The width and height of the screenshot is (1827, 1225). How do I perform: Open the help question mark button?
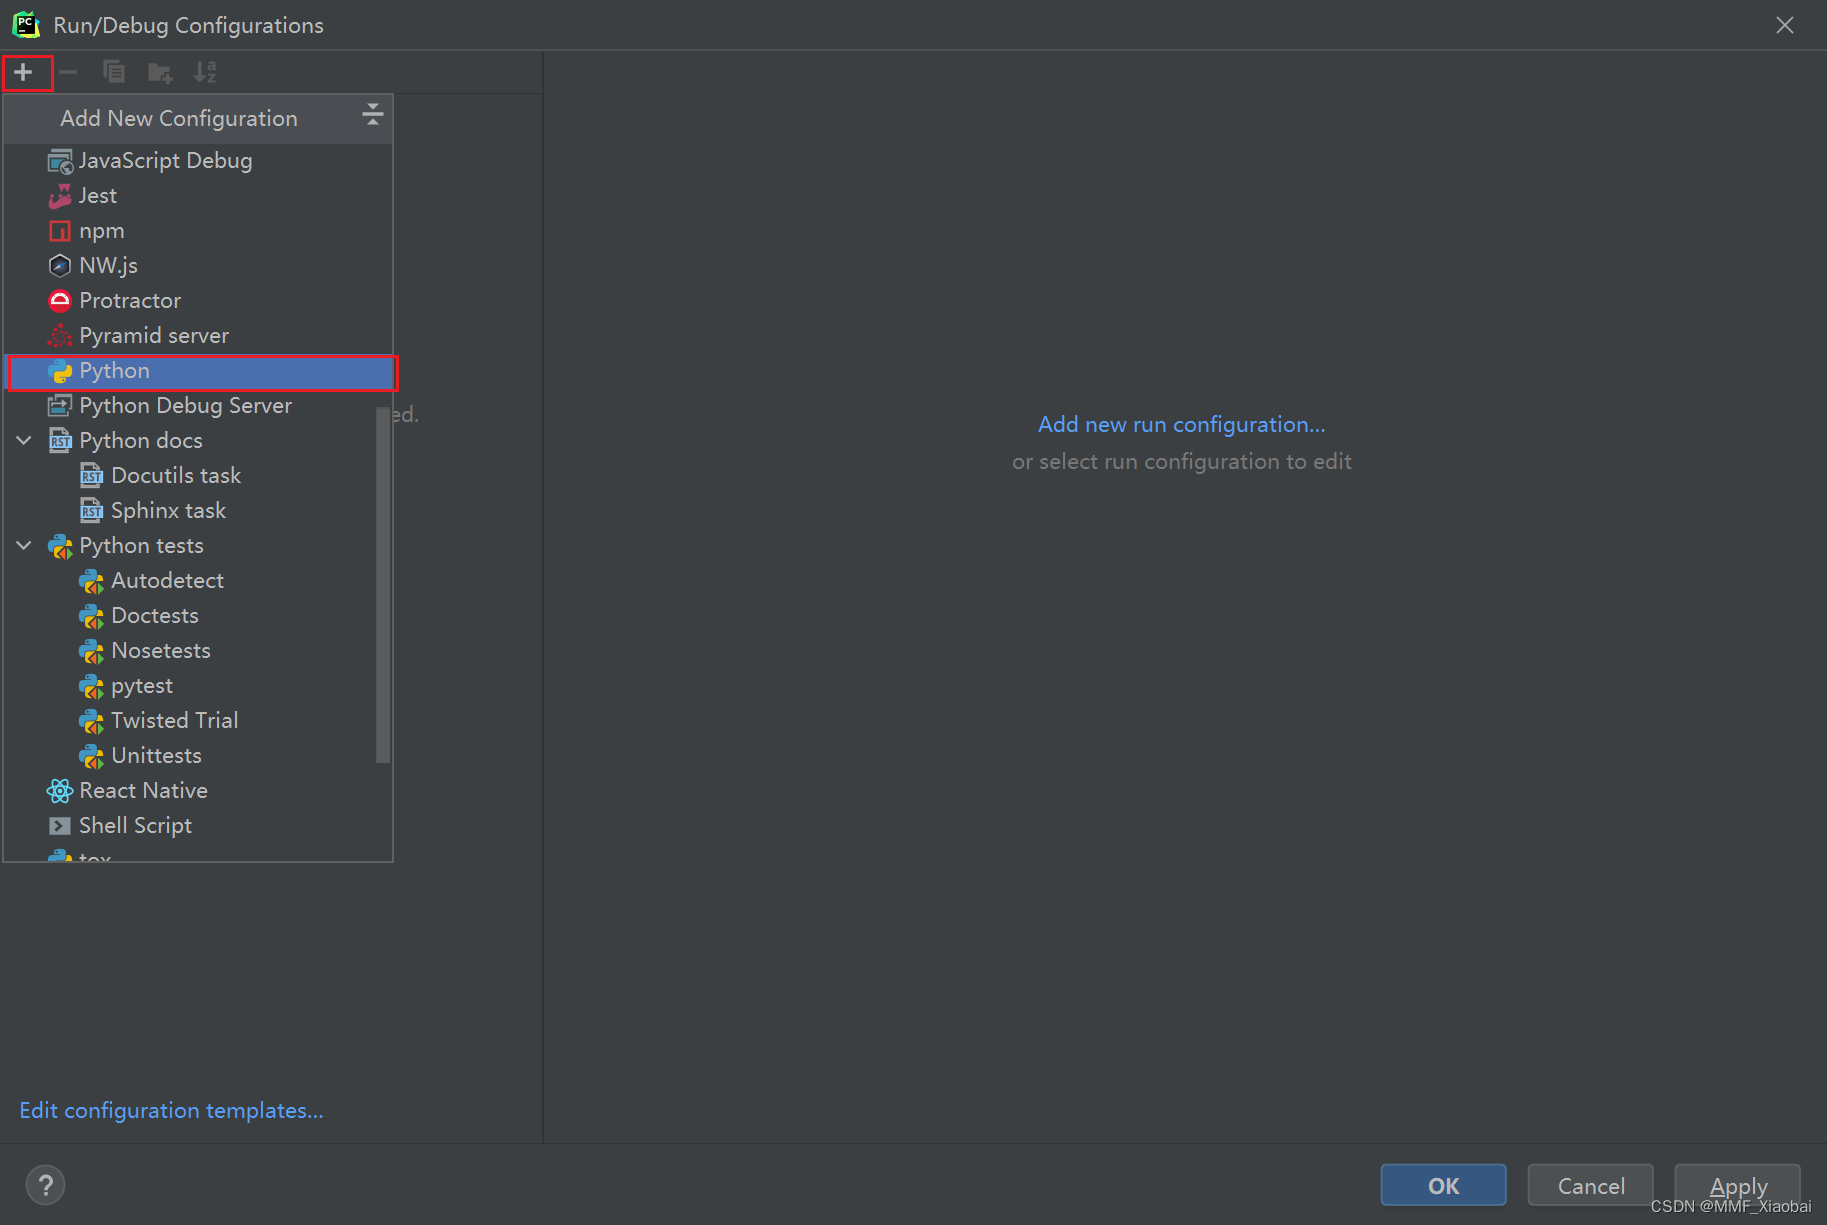click(45, 1186)
